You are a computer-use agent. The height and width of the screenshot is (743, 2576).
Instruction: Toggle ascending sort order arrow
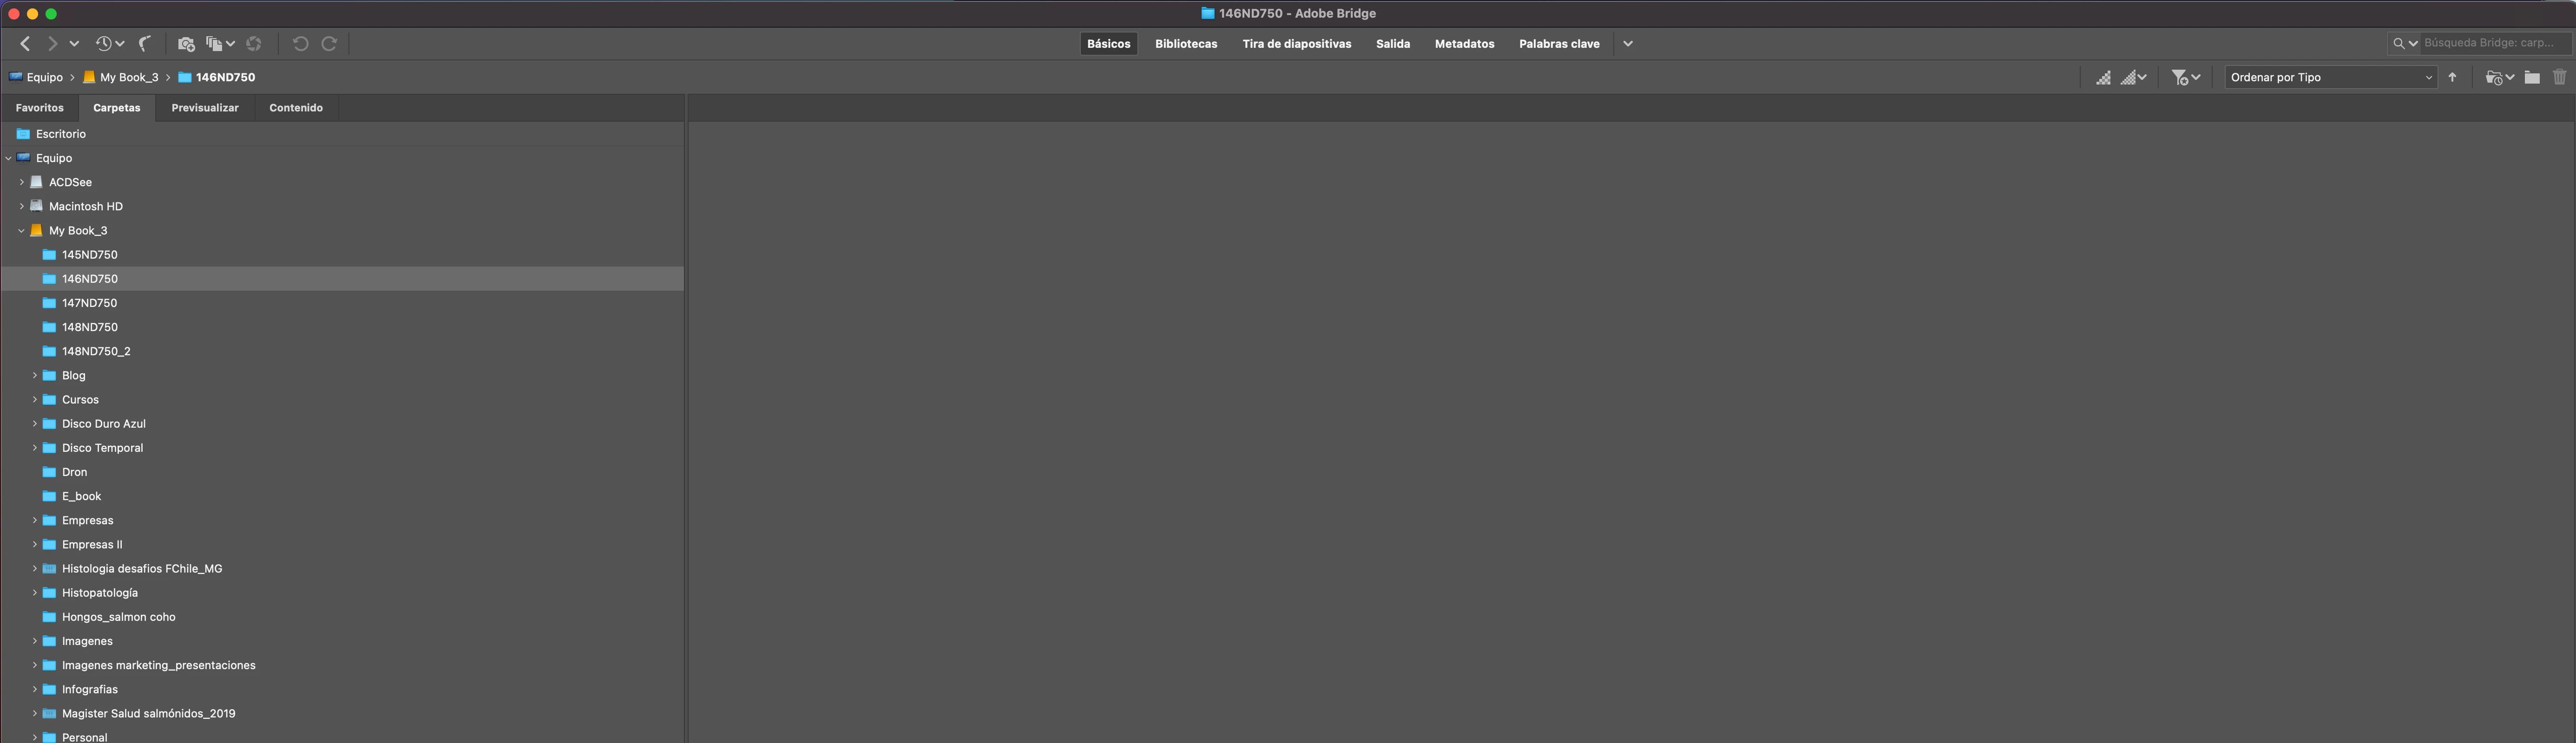click(2452, 77)
